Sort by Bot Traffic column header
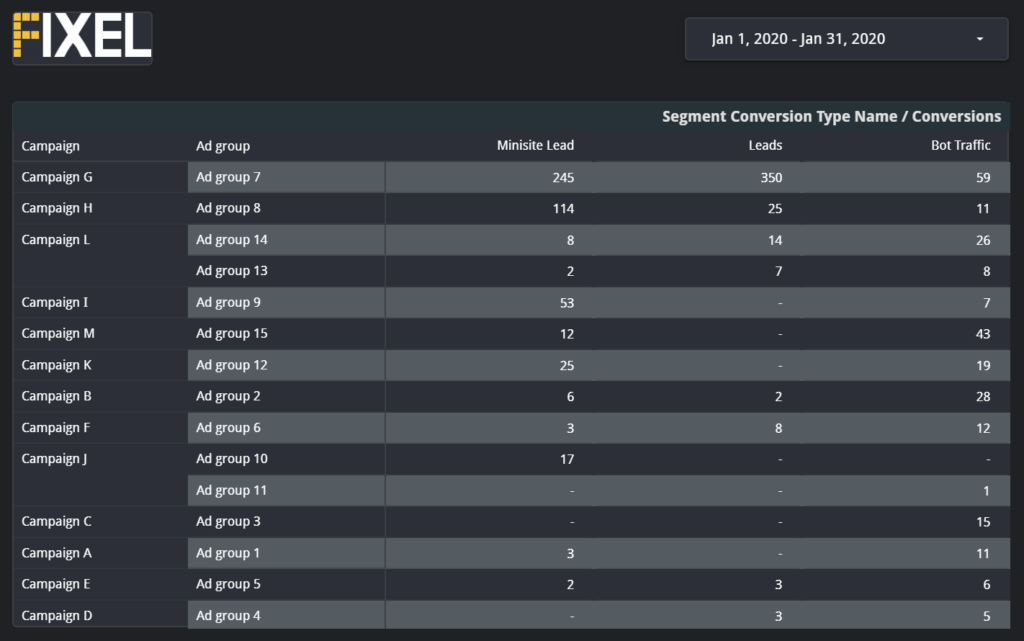1024x641 pixels. tap(960, 146)
